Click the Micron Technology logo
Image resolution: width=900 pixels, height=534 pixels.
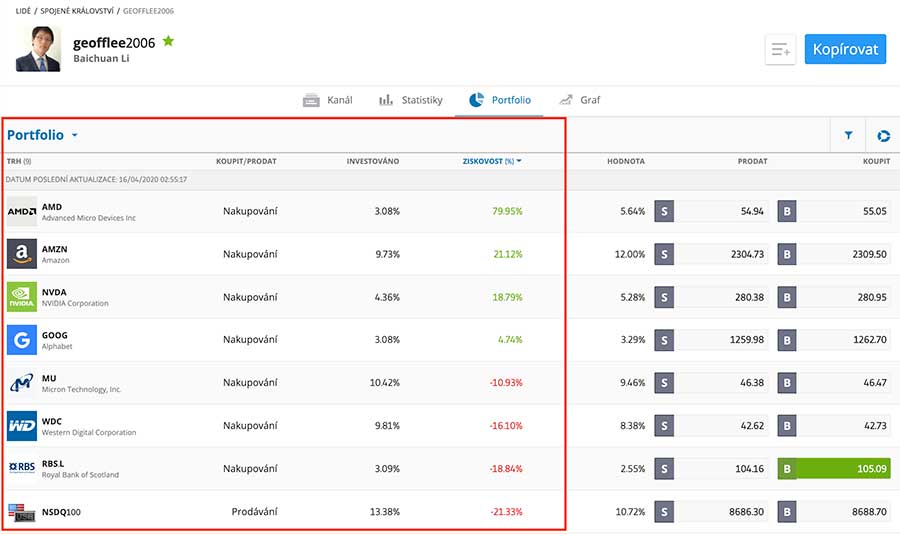pyautogui.click(x=22, y=383)
